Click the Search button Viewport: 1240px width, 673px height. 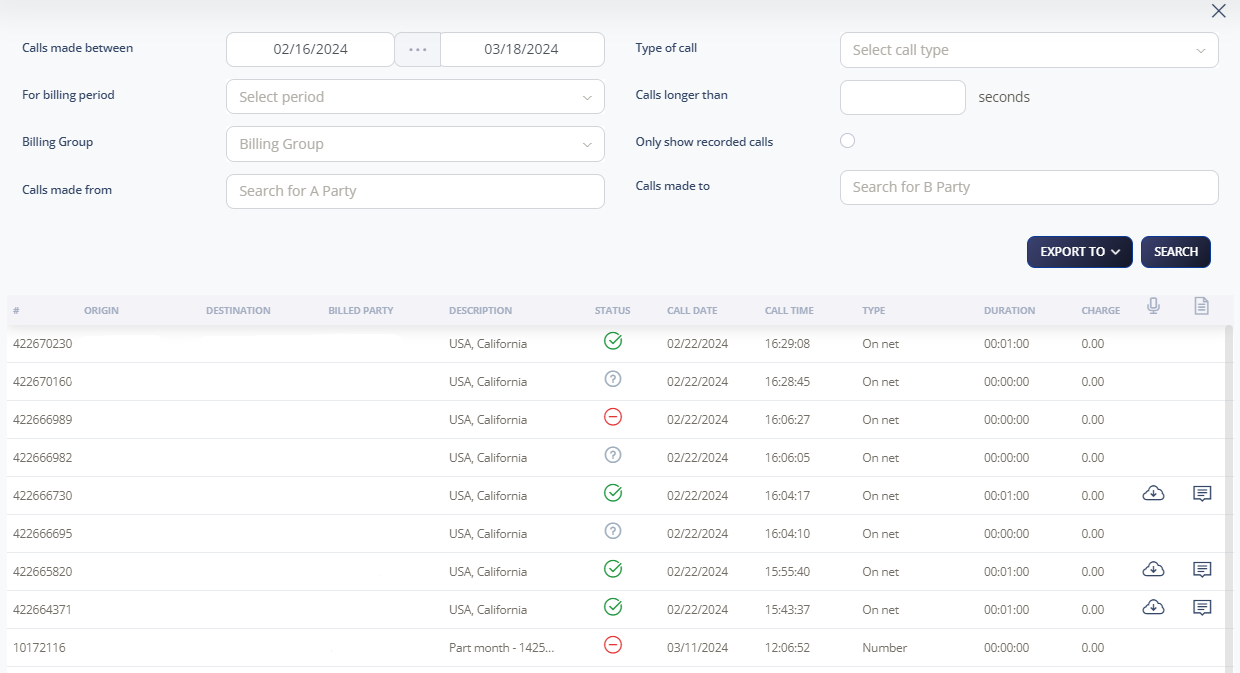click(x=1175, y=252)
